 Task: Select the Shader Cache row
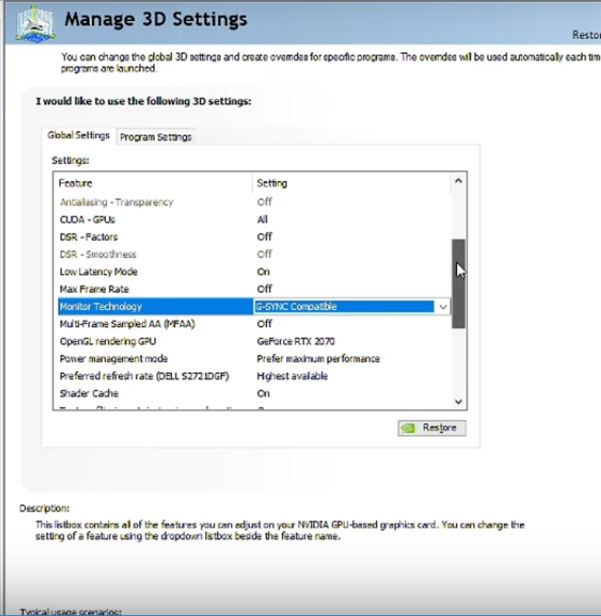point(254,393)
